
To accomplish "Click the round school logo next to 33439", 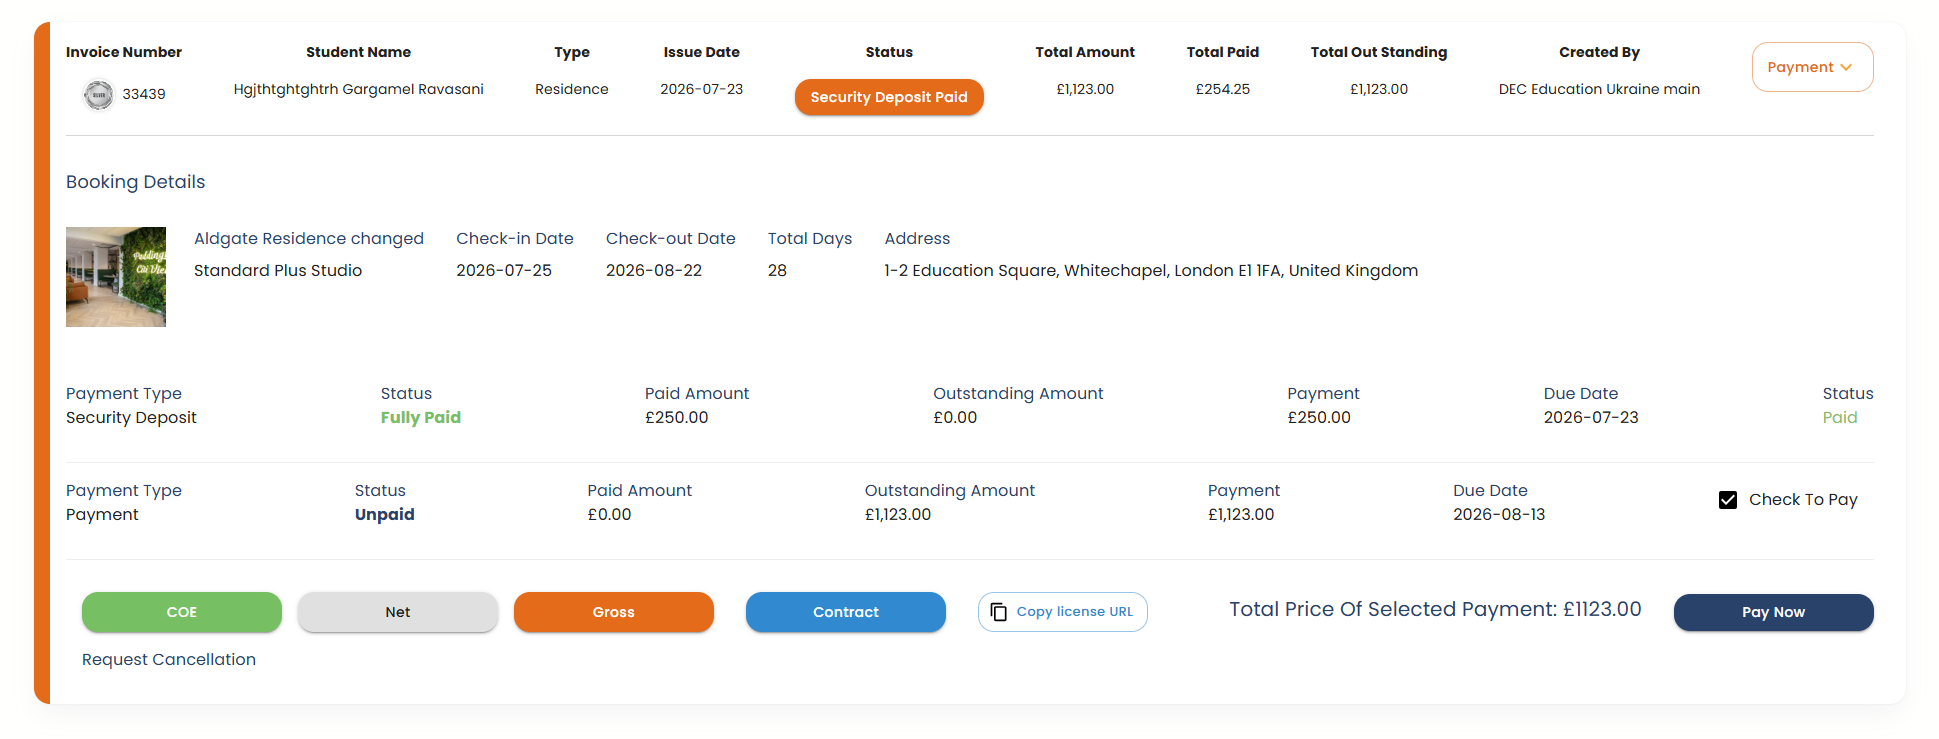I will pos(98,95).
